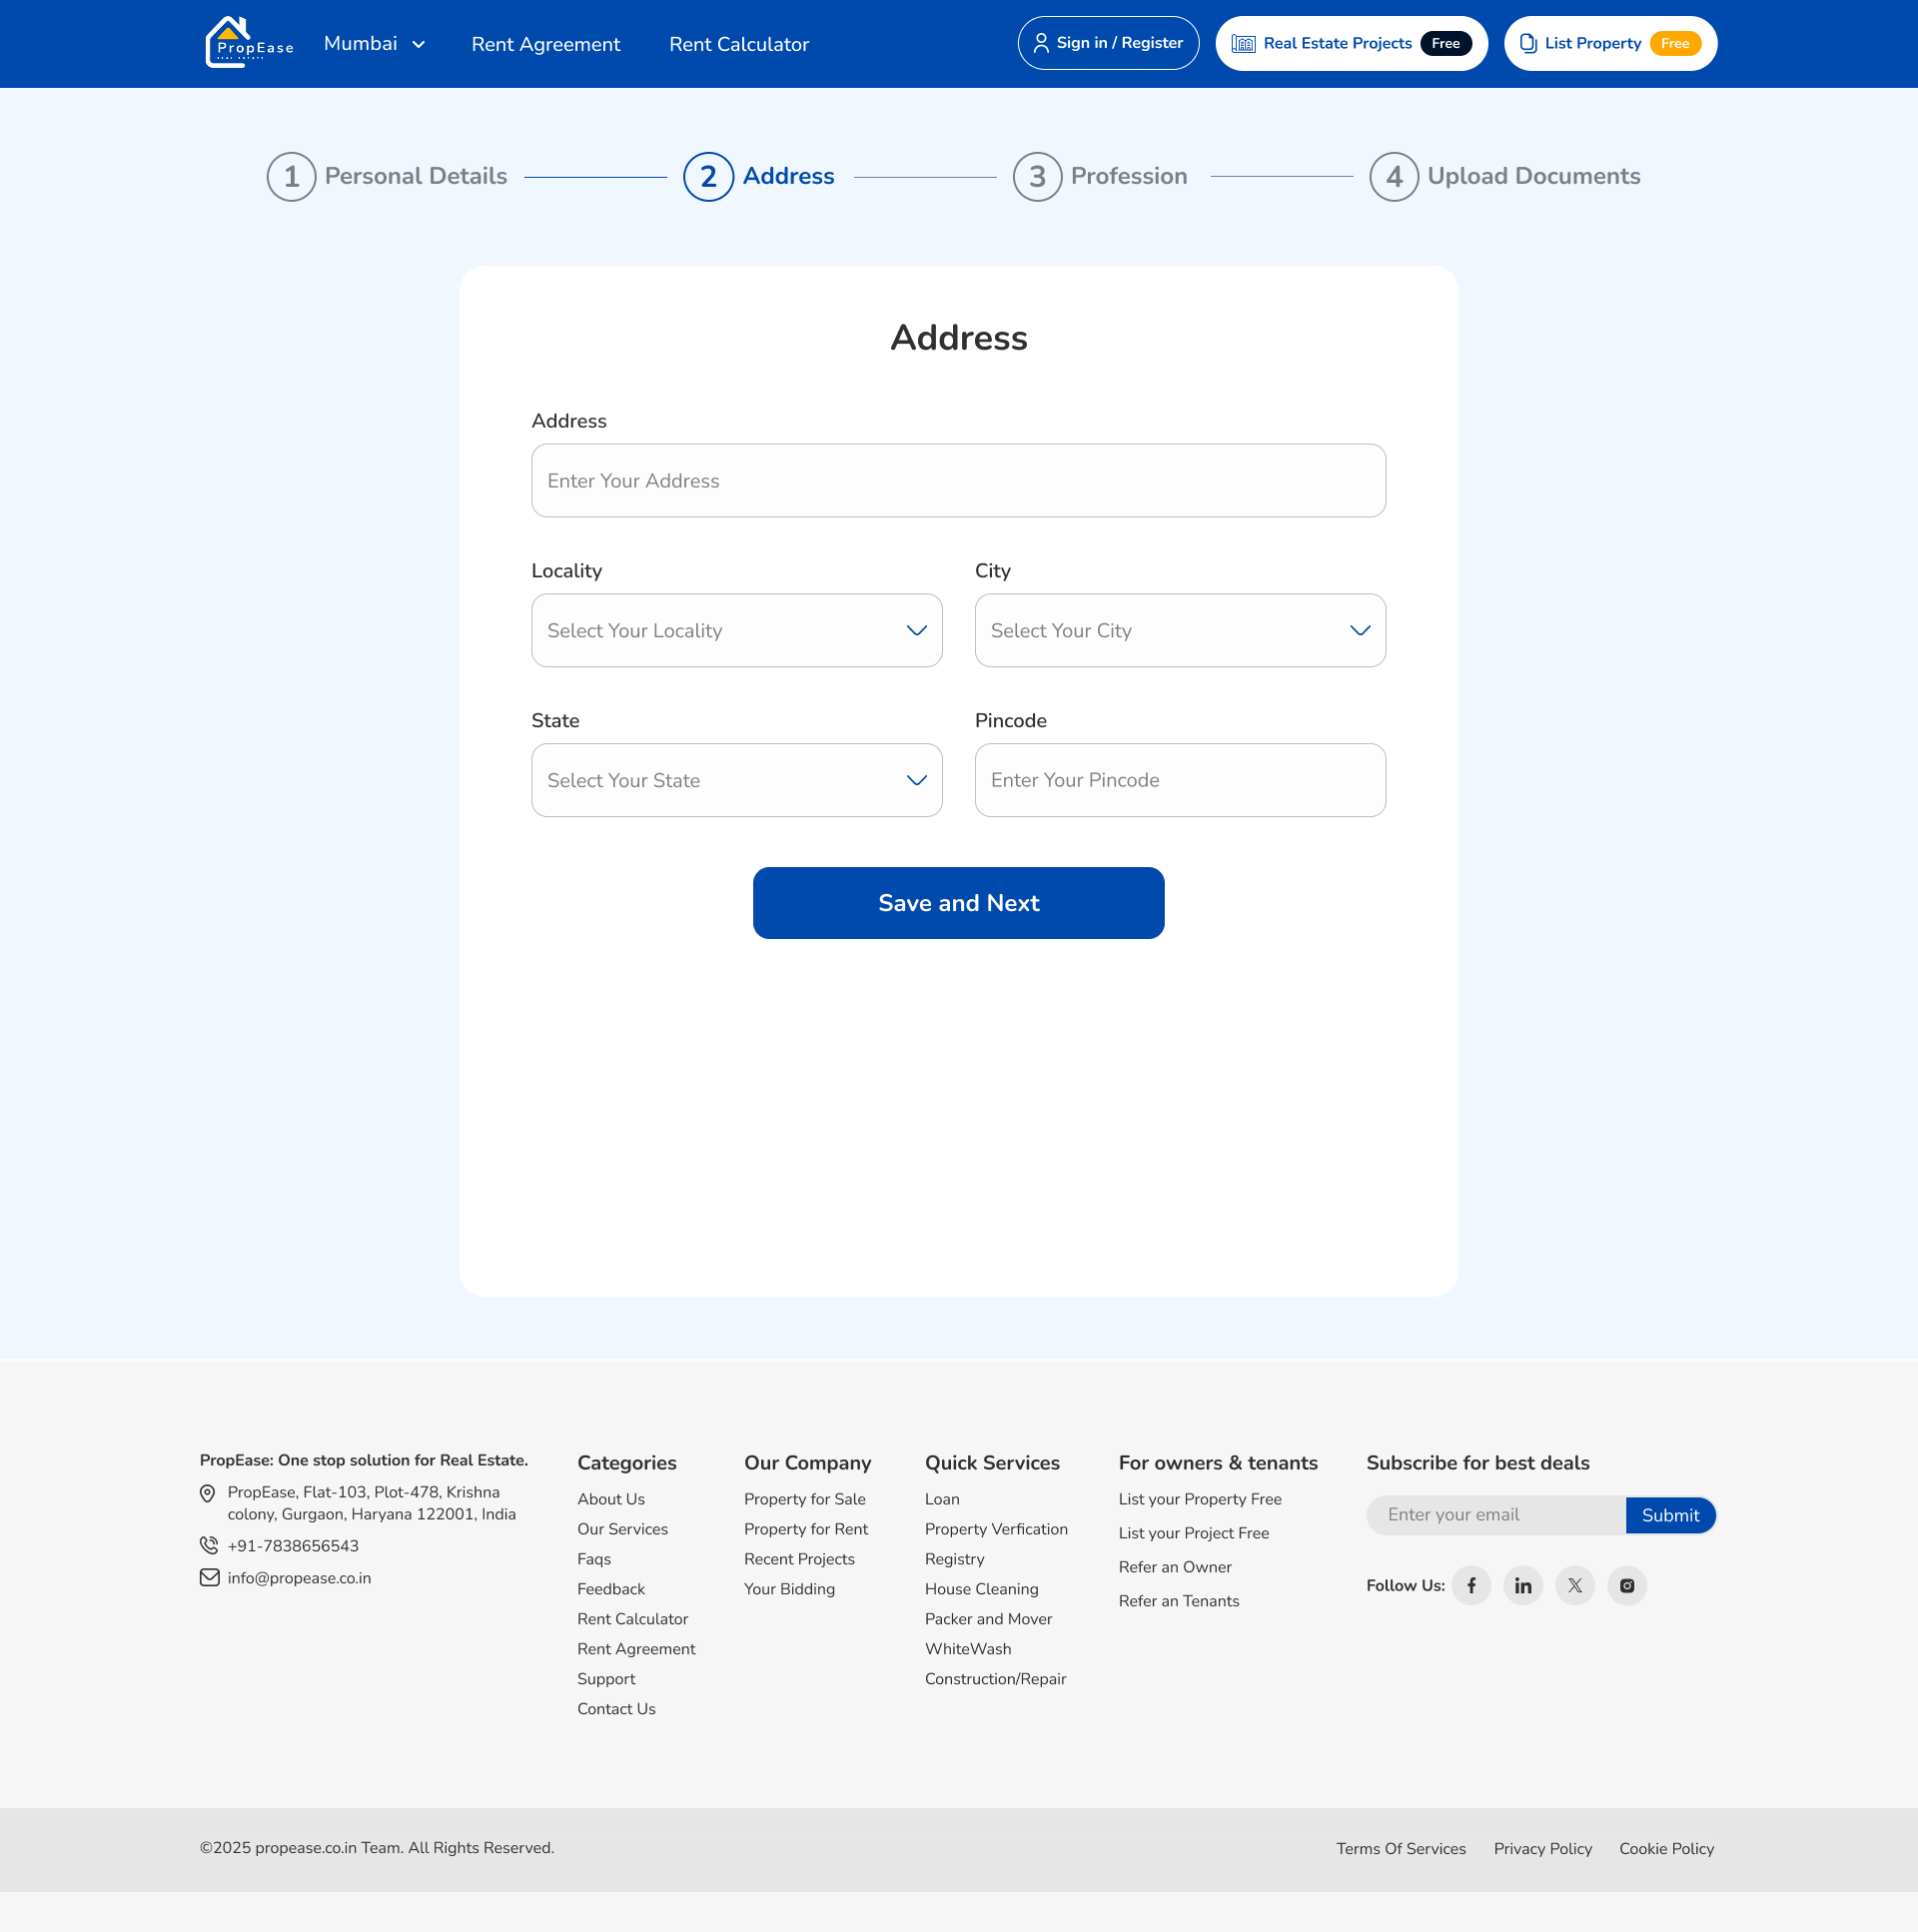Click the phone icon beside +91-7838656543
Viewport: 1918px width, 1932px height.
tap(209, 1545)
